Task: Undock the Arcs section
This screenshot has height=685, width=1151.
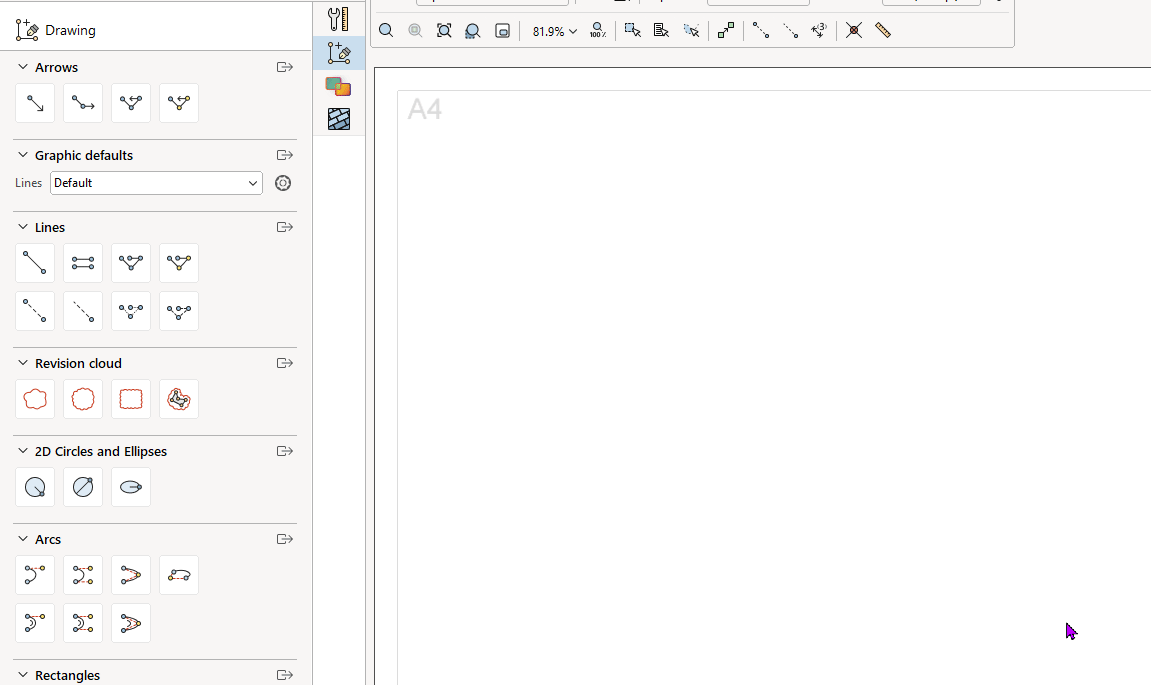Action: click(285, 539)
